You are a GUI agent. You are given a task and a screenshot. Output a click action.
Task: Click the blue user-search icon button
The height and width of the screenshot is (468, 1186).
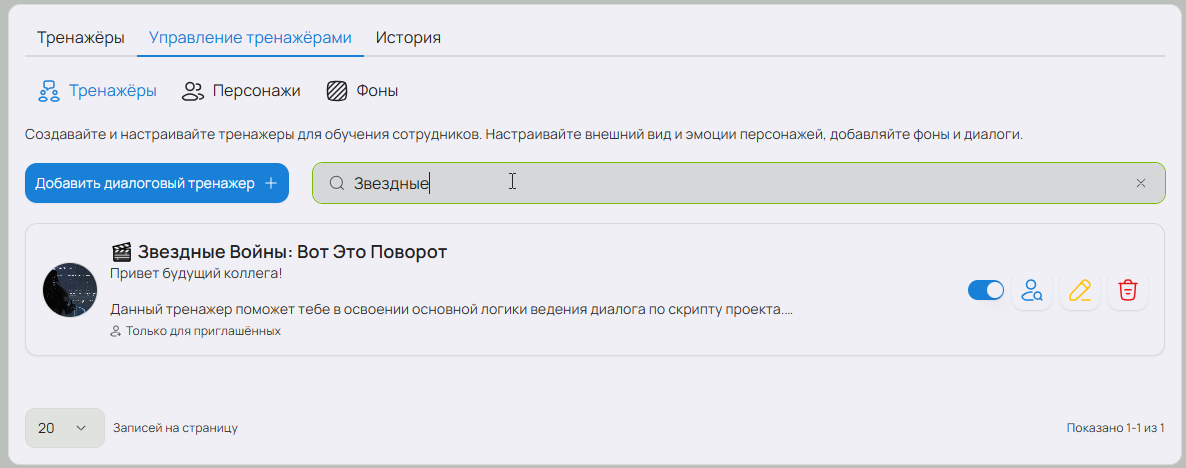pyautogui.click(x=1031, y=291)
